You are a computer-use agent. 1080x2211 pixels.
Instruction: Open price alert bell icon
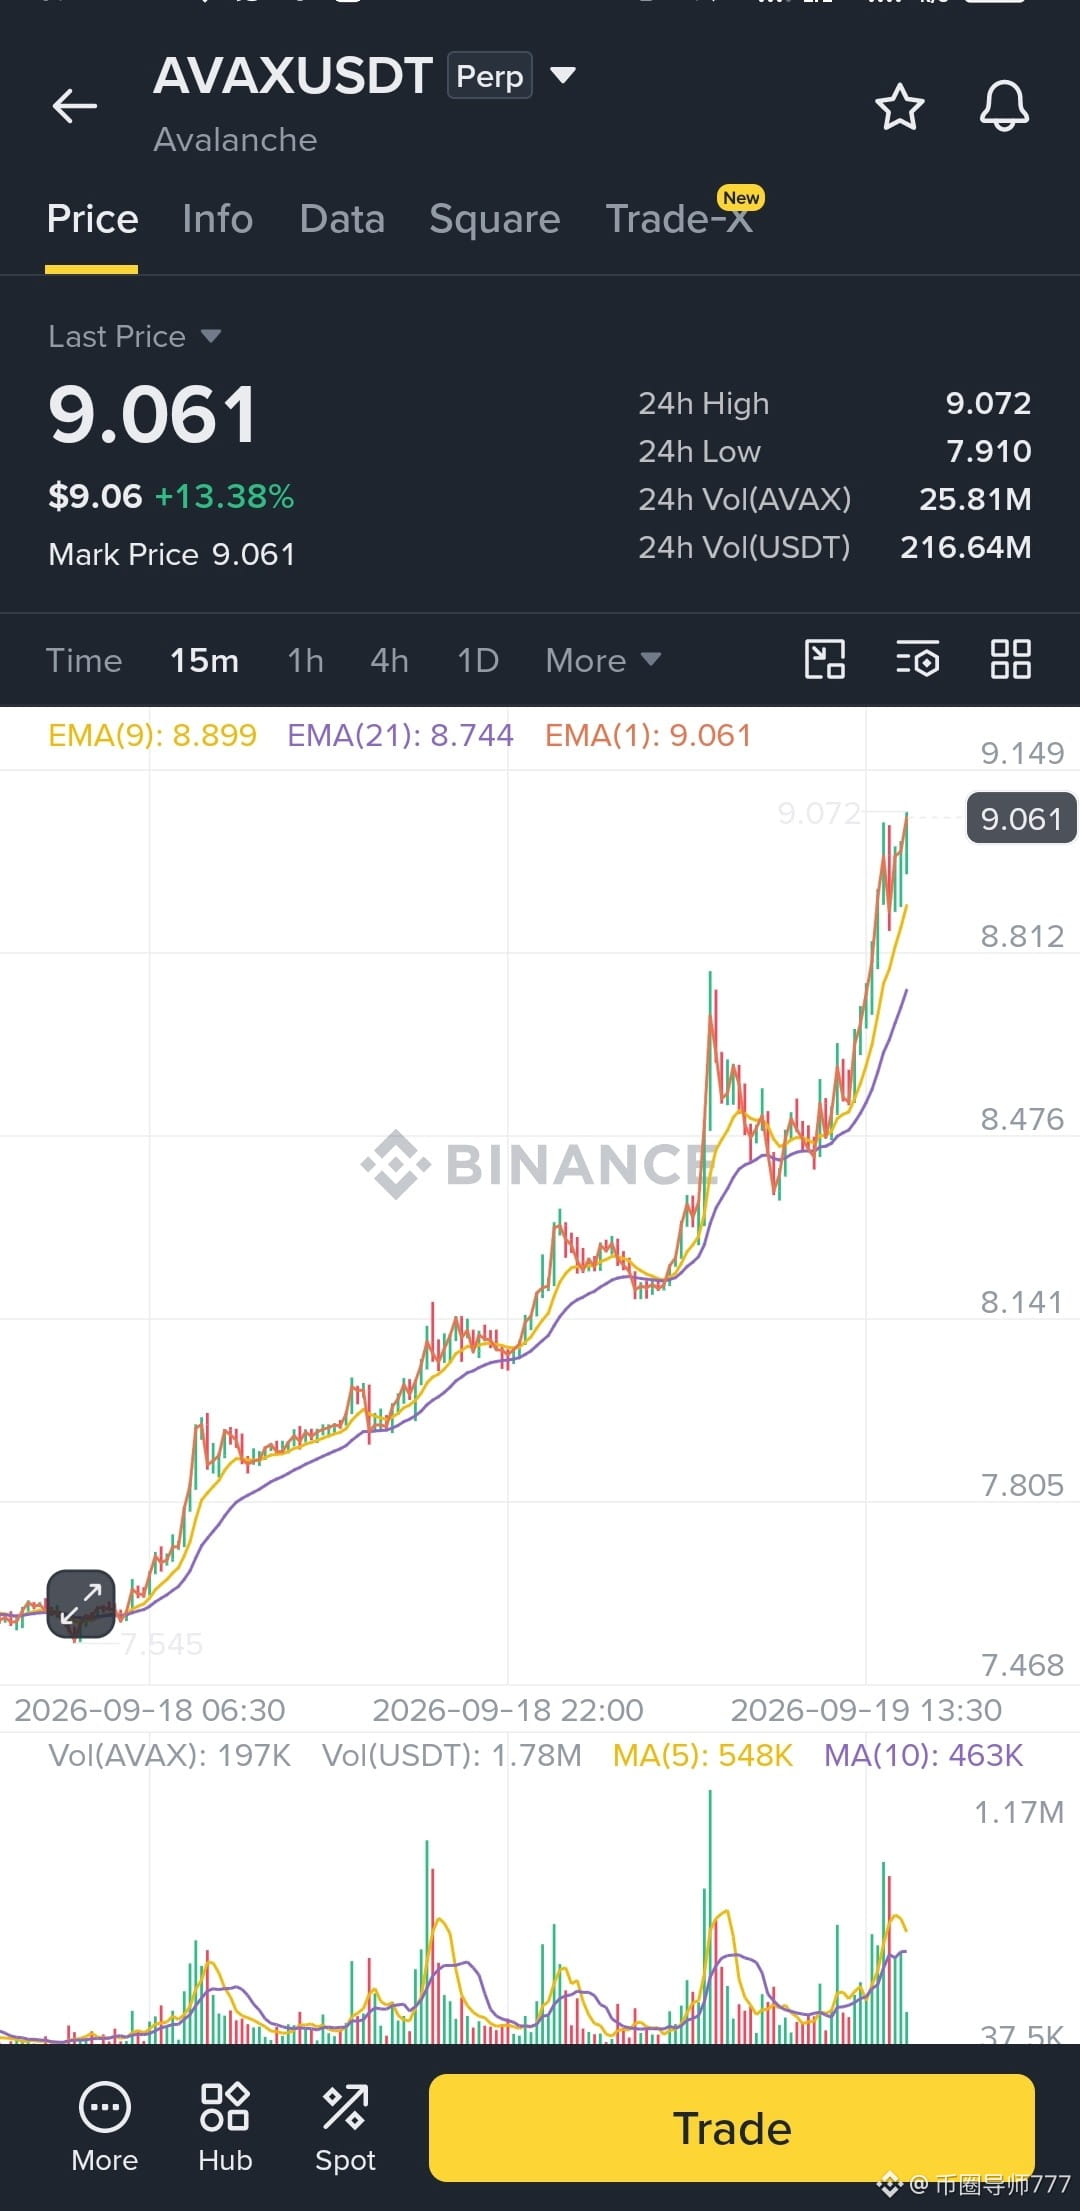tap(1004, 106)
